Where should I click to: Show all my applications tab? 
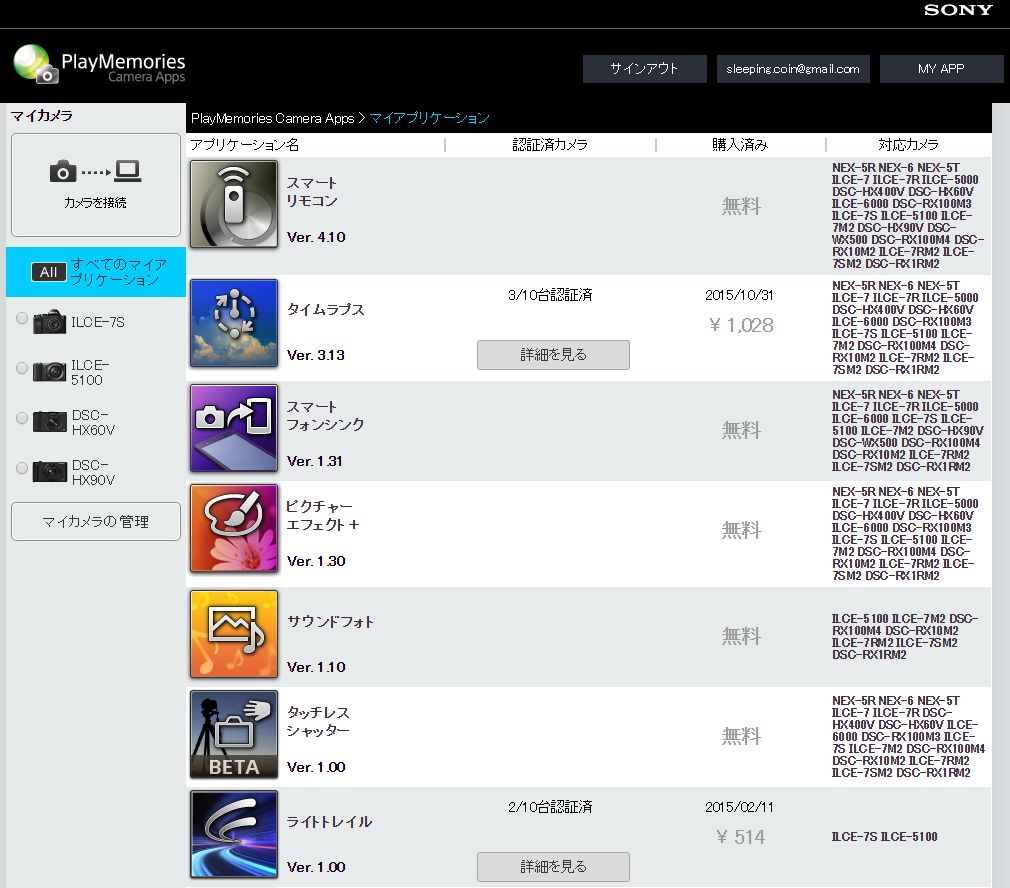(x=96, y=272)
